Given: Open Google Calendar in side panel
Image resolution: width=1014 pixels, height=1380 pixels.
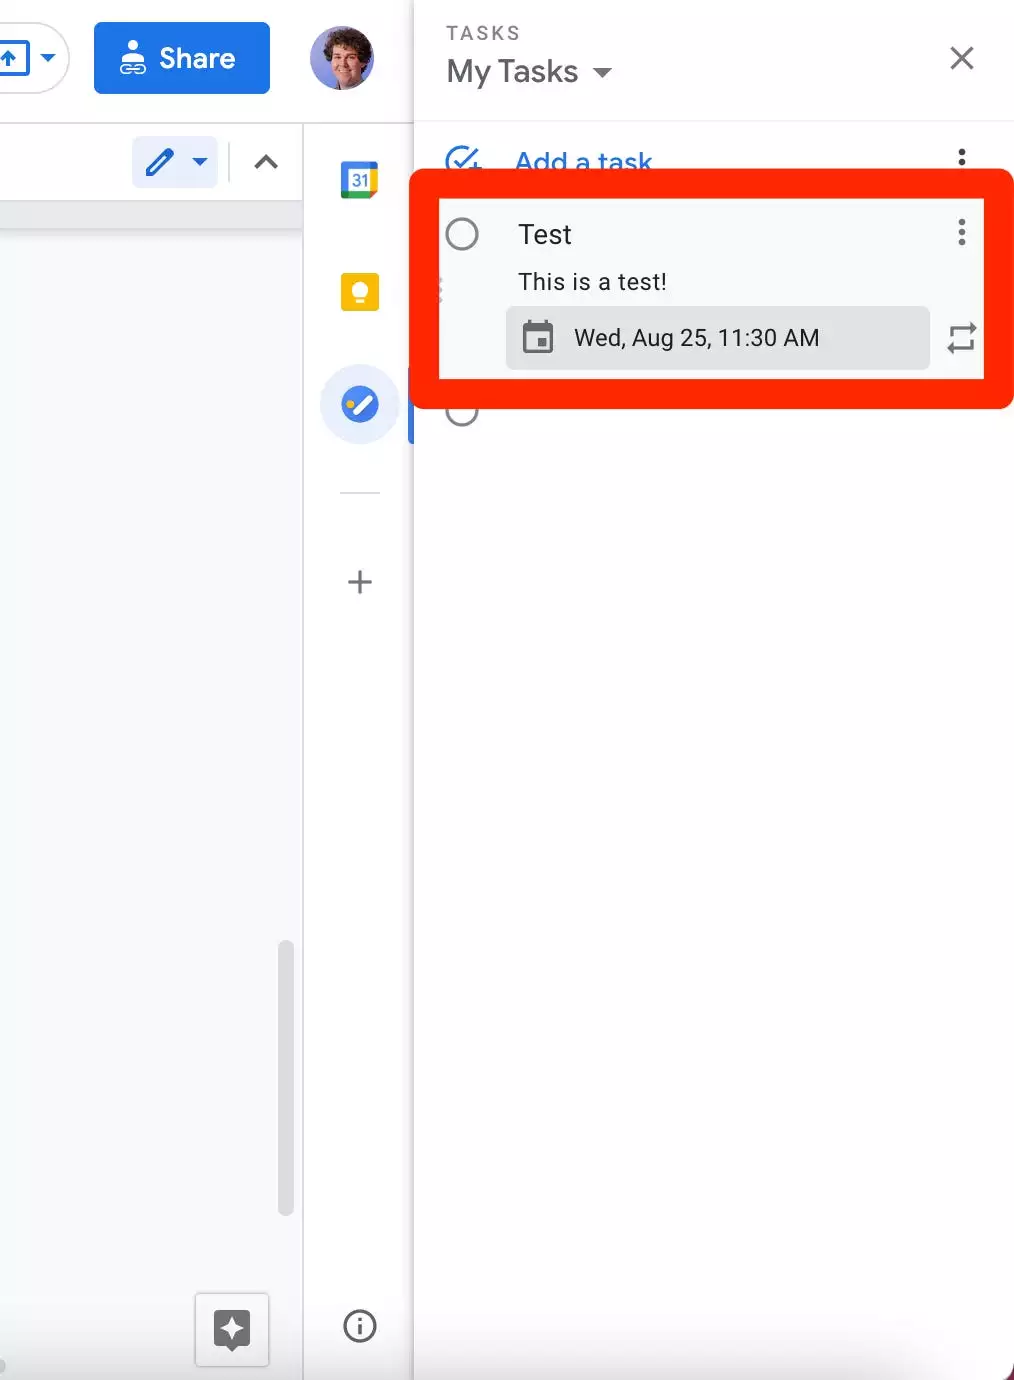Looking at the screenshot, I should point(359,180).
